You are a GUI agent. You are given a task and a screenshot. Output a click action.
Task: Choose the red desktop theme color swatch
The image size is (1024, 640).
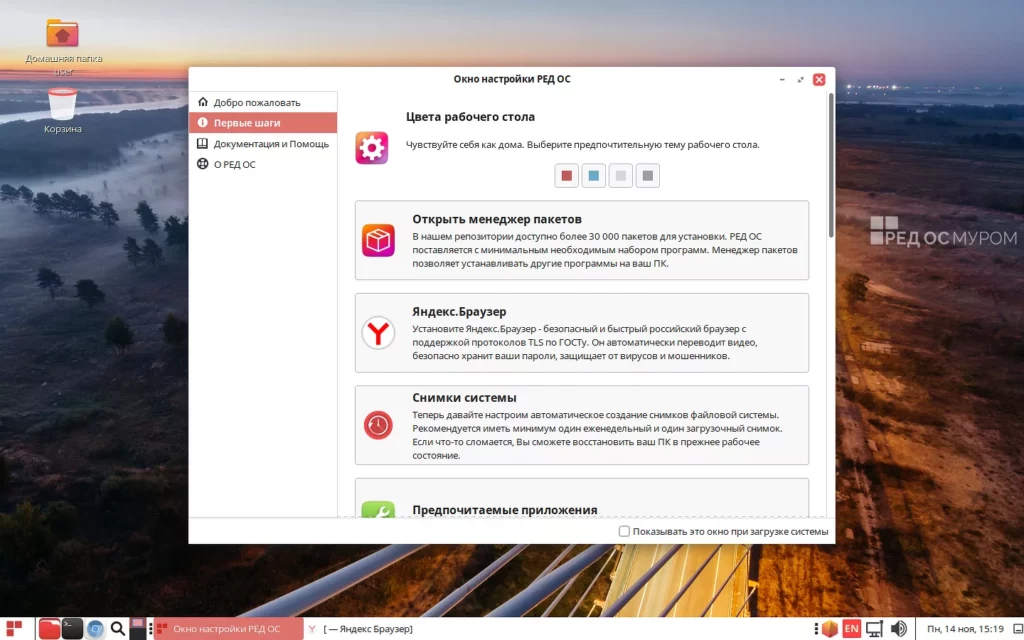coord(567,176)
